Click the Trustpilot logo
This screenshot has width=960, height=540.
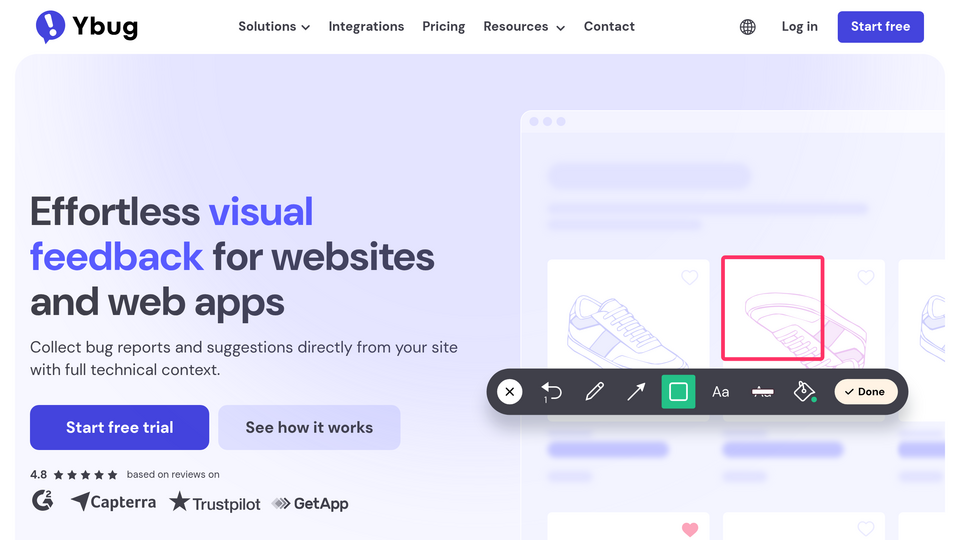tap(215, 503)
